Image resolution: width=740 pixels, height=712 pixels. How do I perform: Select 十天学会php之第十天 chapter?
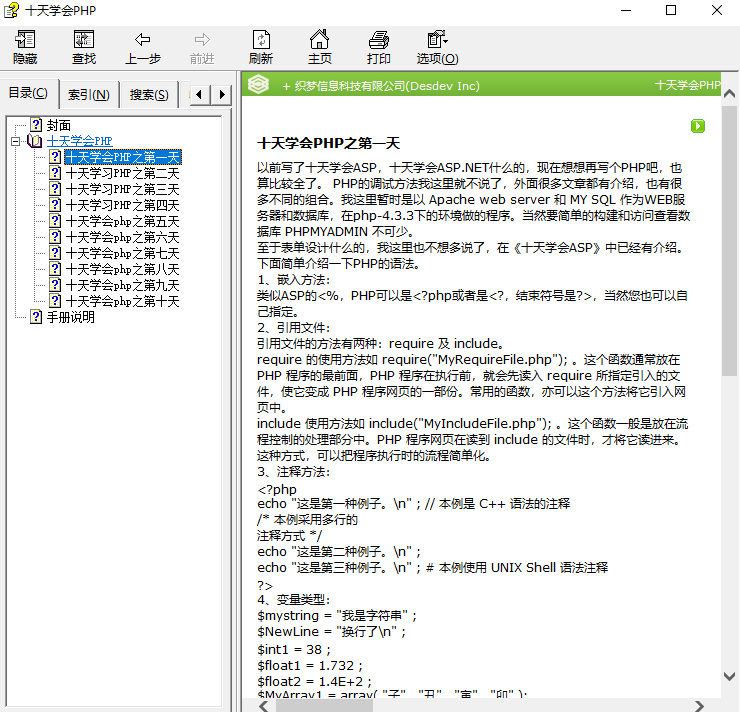pyautogui.click(x=122, y=301)
